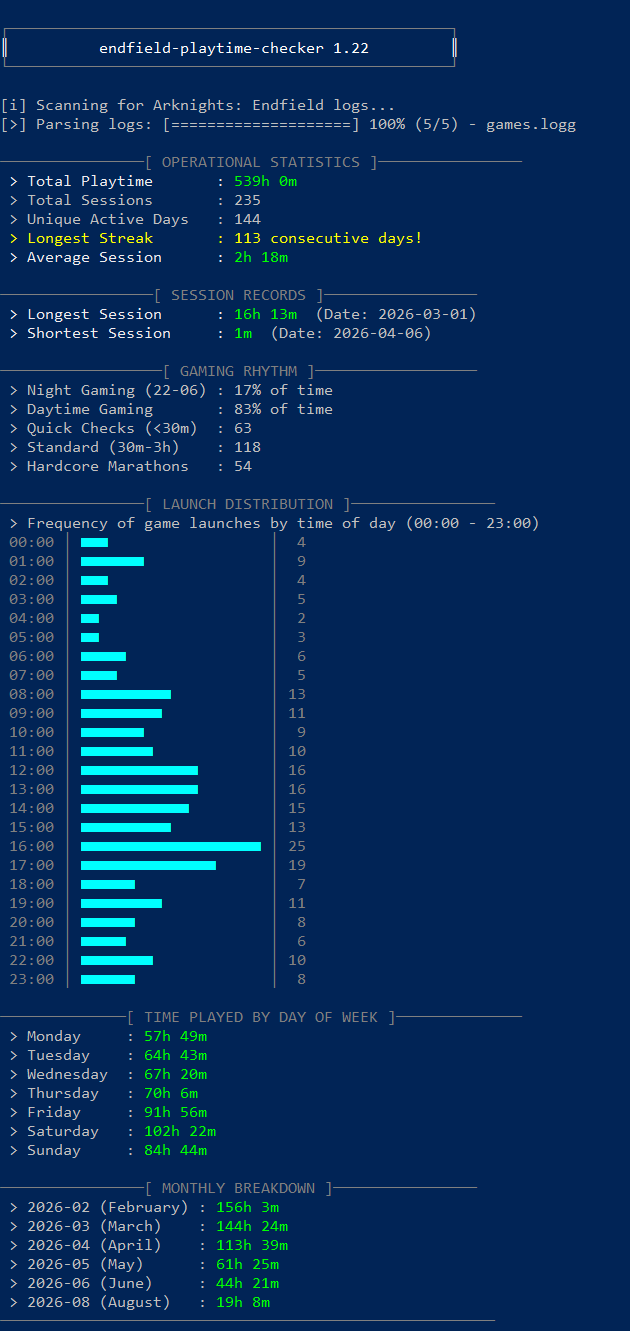Click the launch count '25' for 16:00

click(x=297, y=846)
